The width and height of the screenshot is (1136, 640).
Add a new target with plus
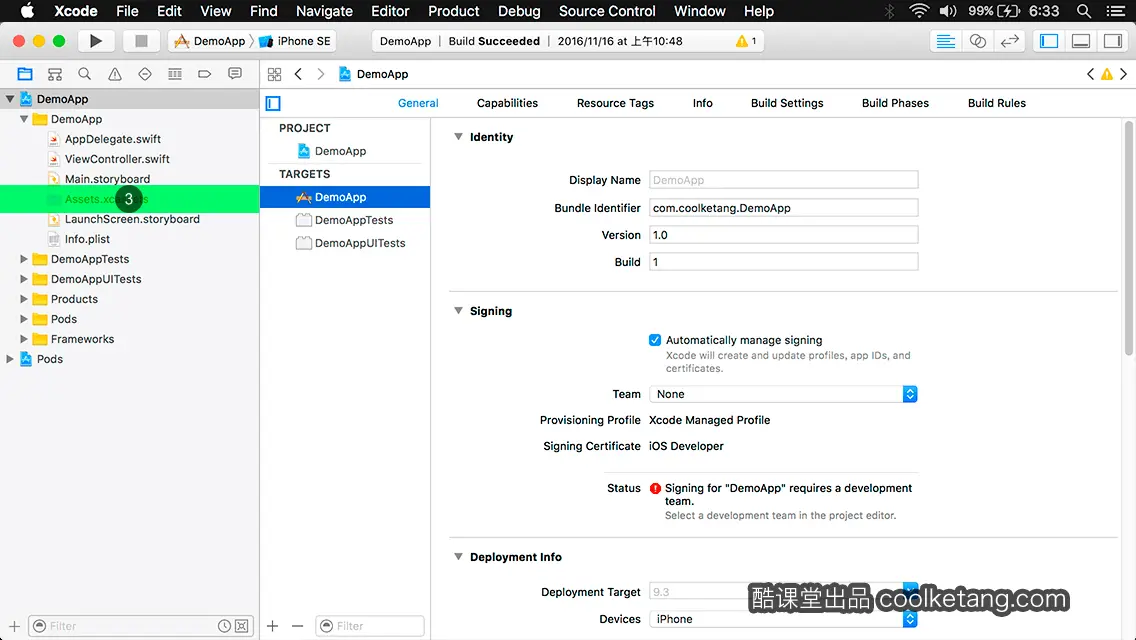click(272, 626)
